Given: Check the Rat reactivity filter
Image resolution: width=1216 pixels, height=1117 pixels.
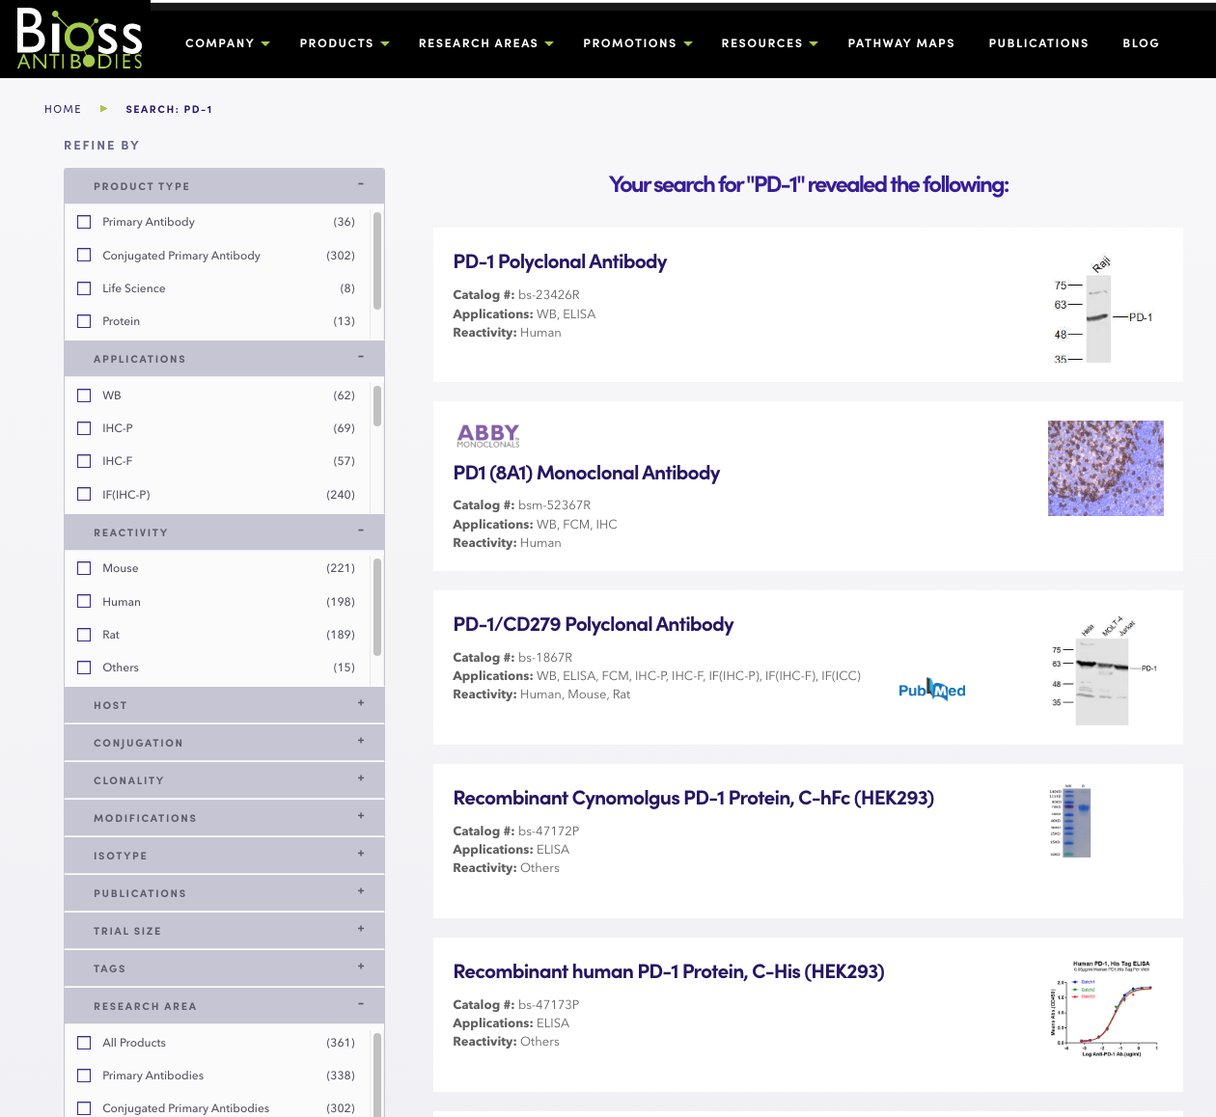Looking at the screenshot, I should pyautogui.click(x=84, y=635).
